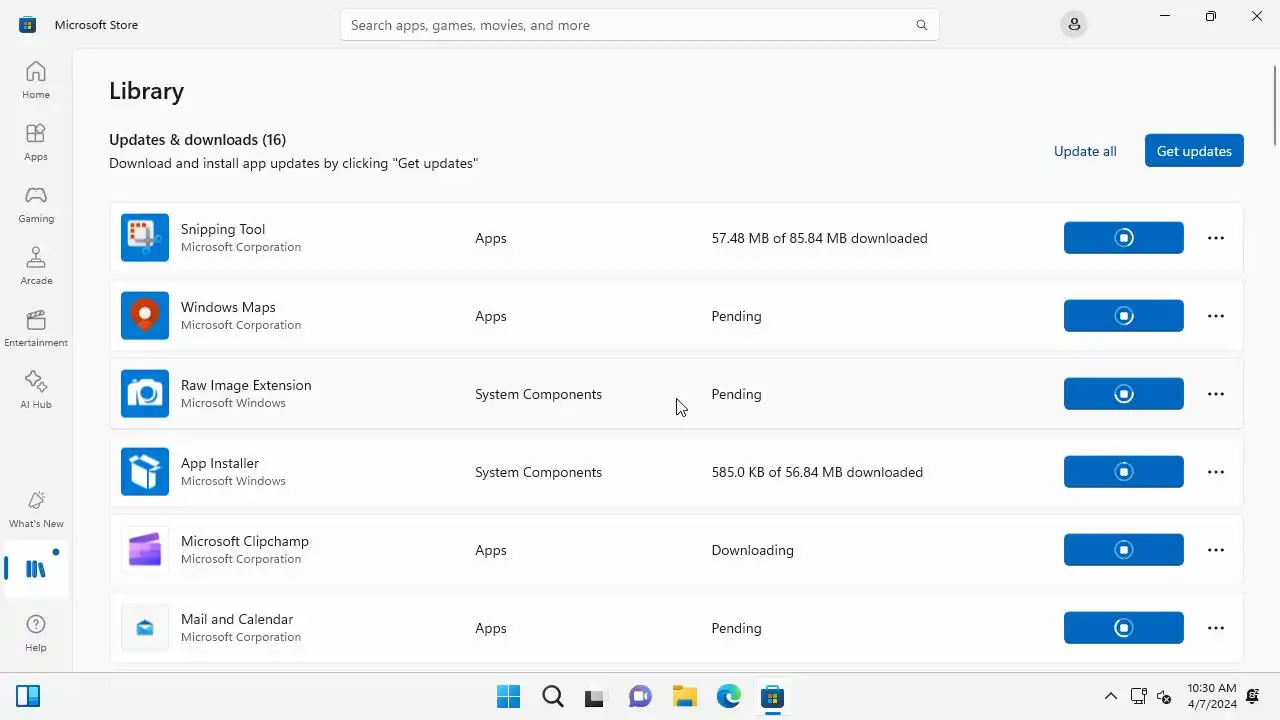This screenshot has width=1280, height=720.
Task: Click the Update all link
Action: tap(1085, 151)
